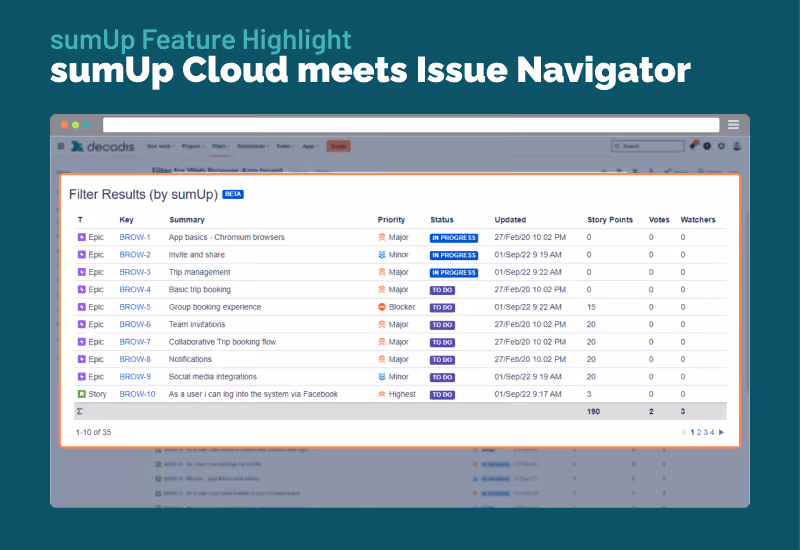
Task: Go to results page 3
Action: 706,432
